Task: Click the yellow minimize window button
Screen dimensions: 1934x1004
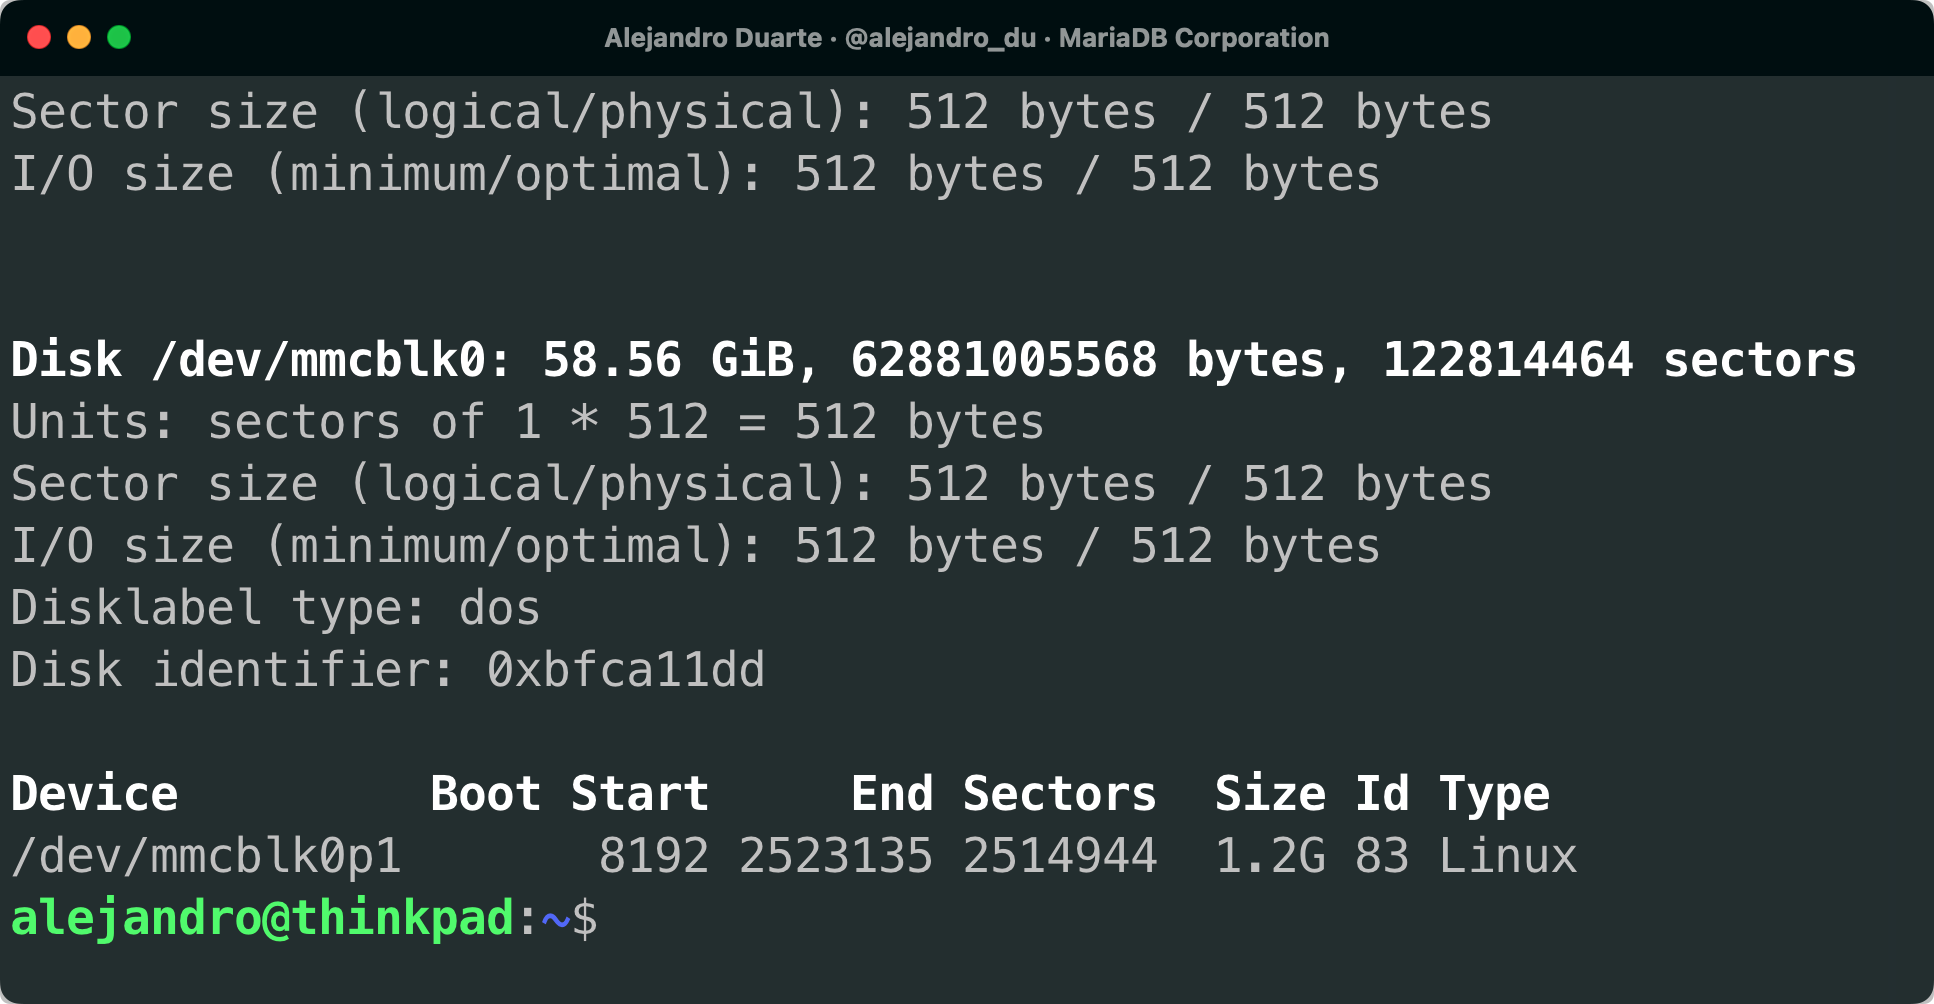Action: 79,38
